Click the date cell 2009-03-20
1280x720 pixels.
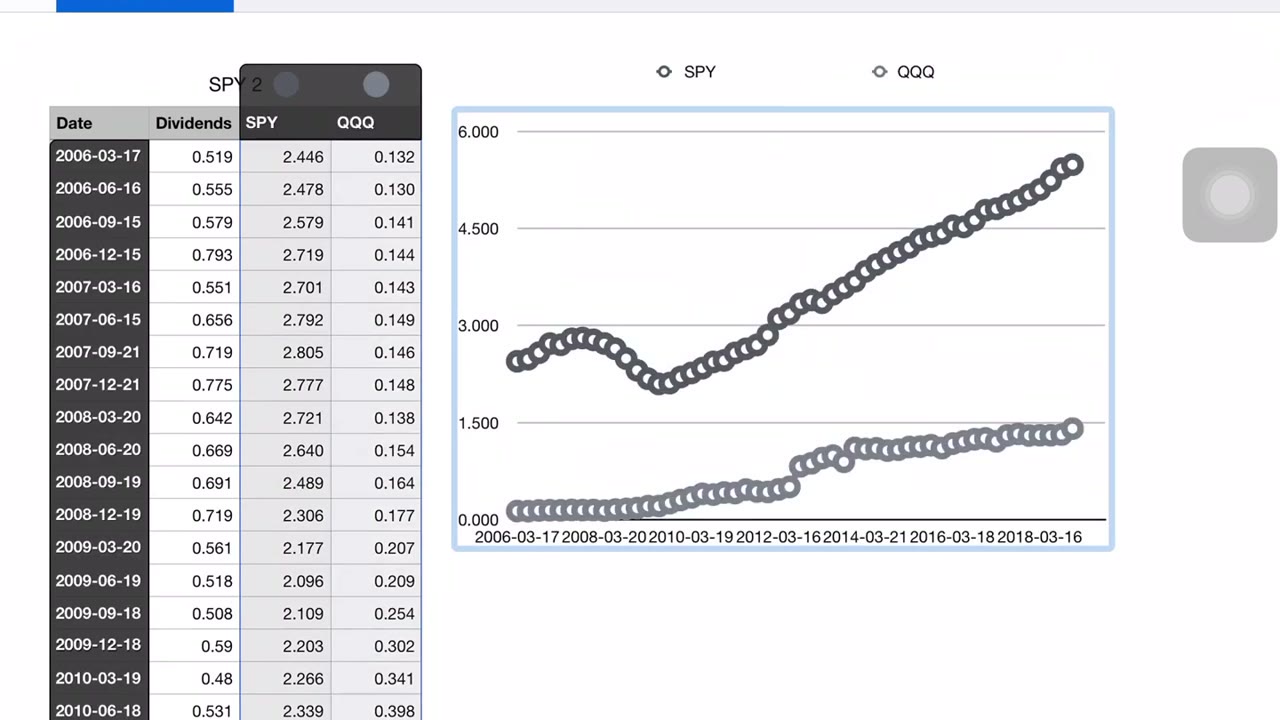[99, 547]
